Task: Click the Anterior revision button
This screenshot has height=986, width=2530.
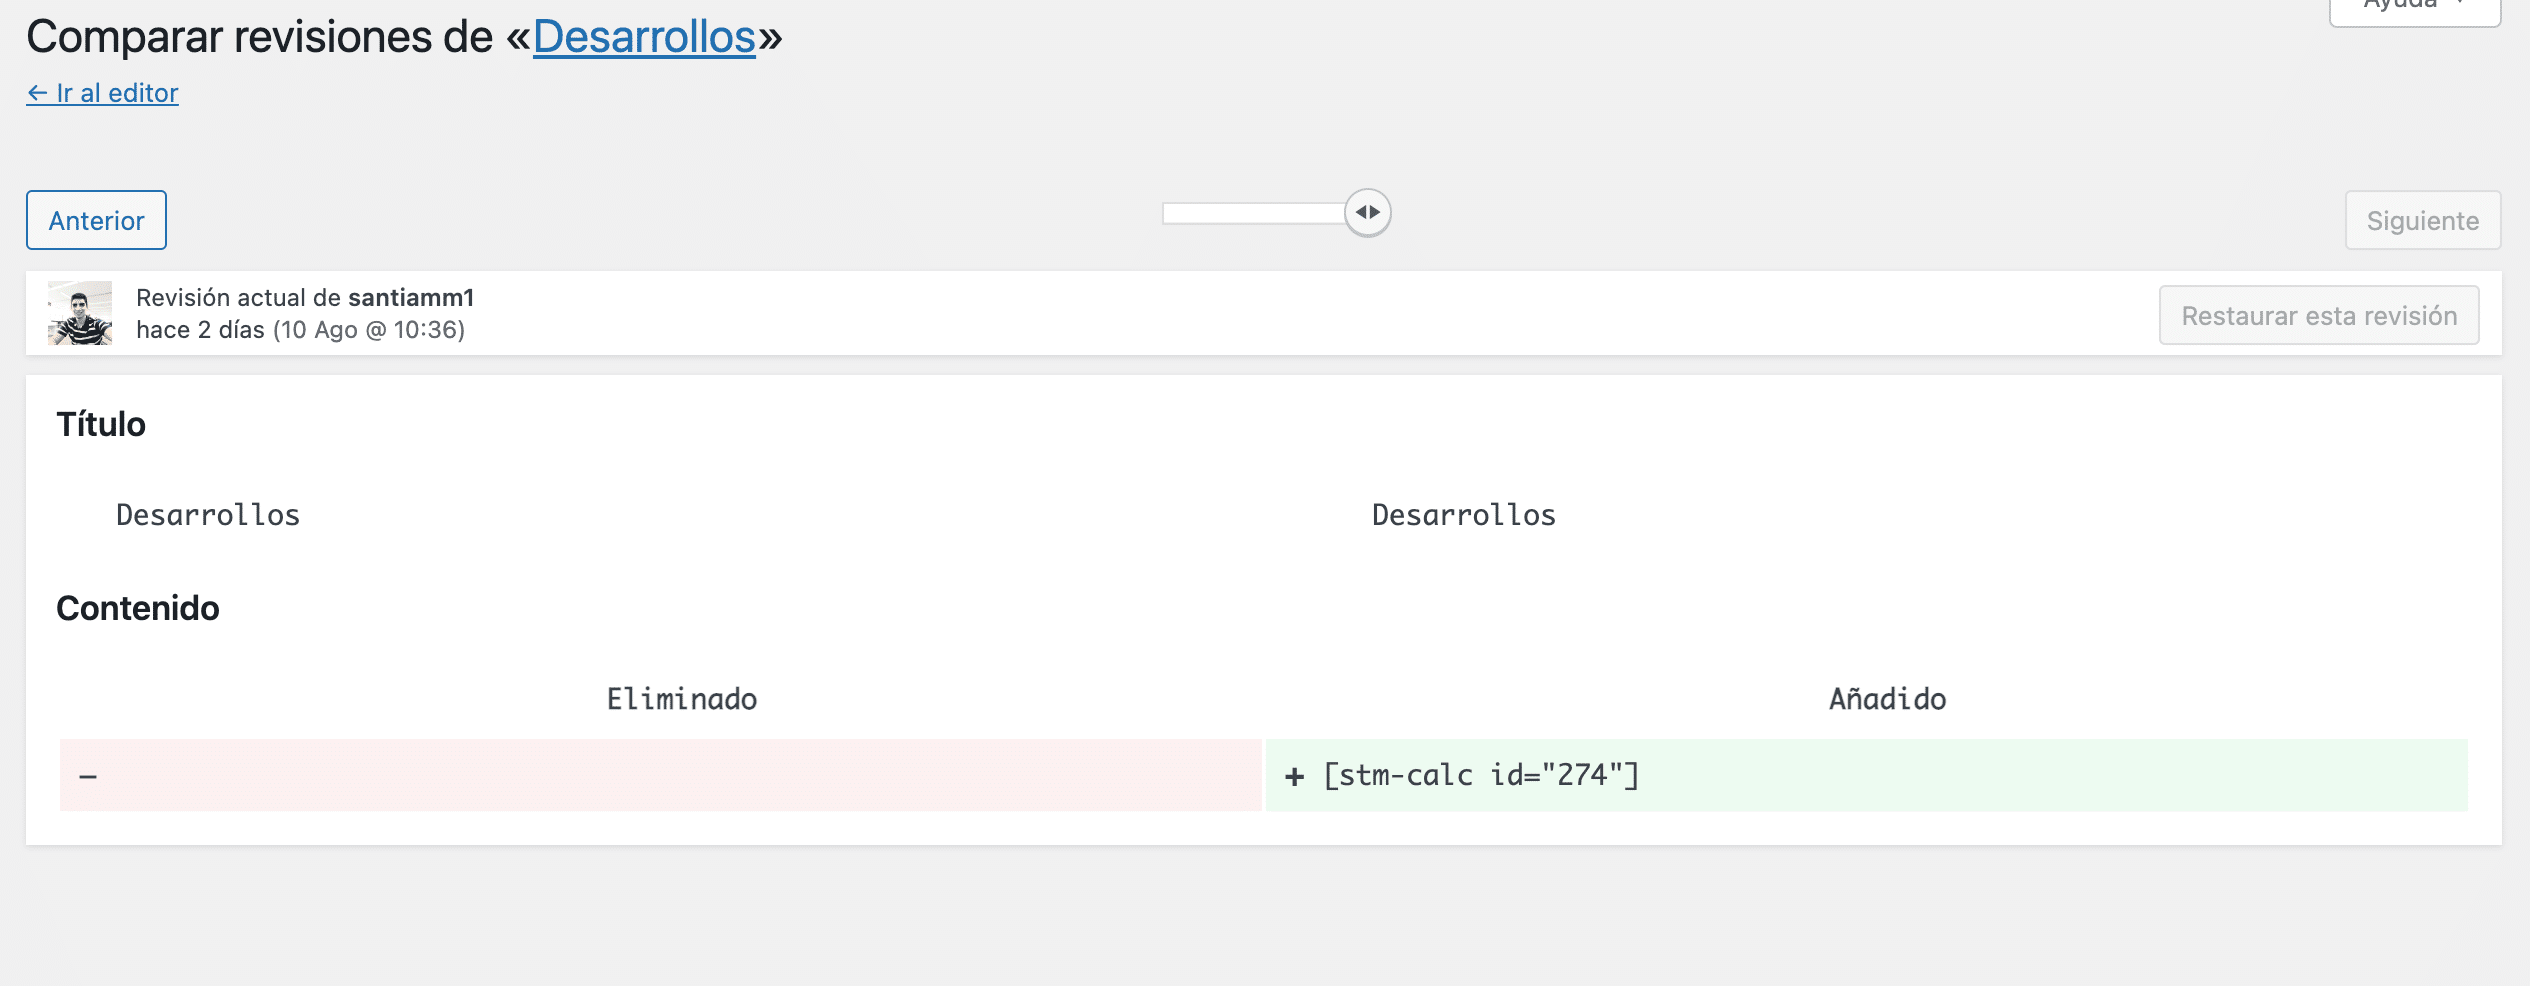Action: pos(96,220)
